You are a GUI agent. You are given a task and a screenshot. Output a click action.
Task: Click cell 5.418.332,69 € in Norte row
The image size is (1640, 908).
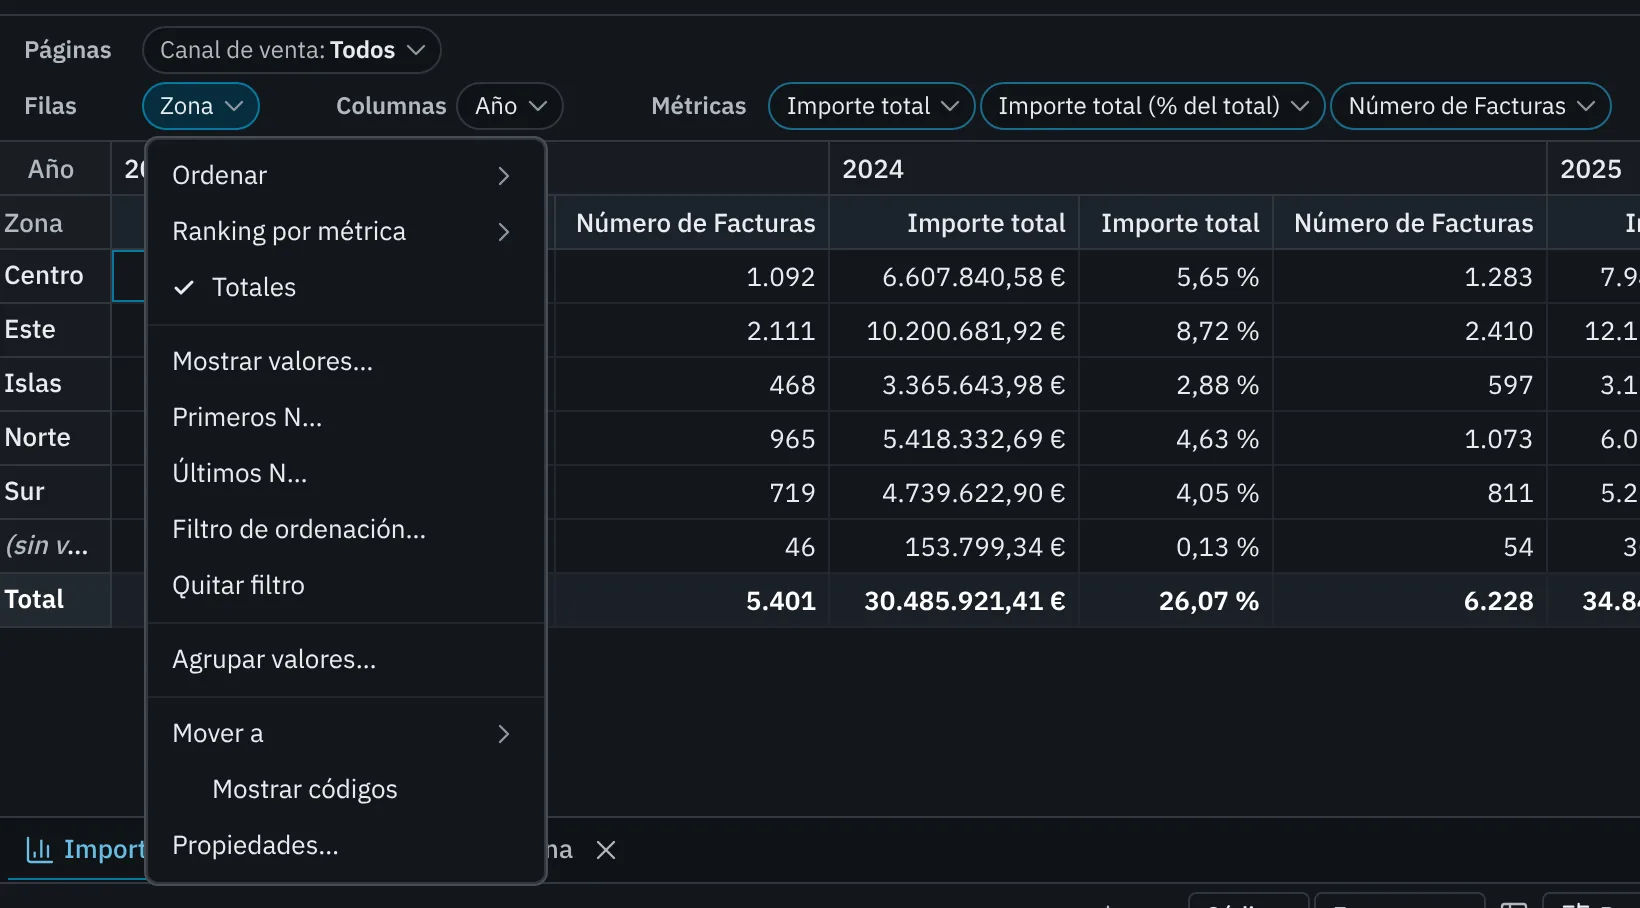point(954,439)
